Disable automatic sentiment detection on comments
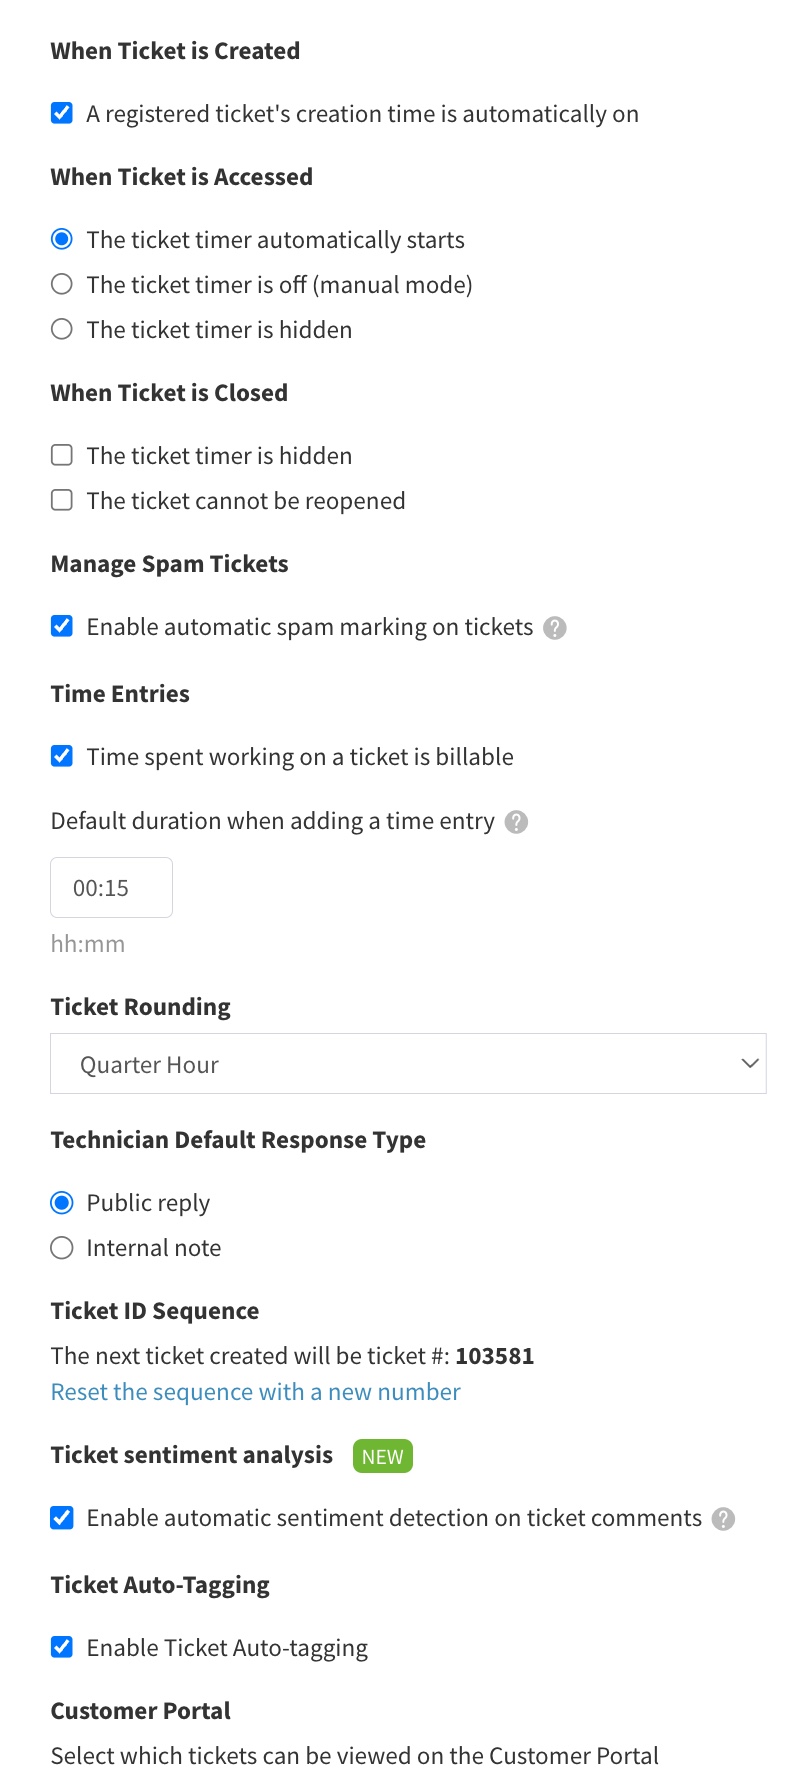 point(62,1518)
